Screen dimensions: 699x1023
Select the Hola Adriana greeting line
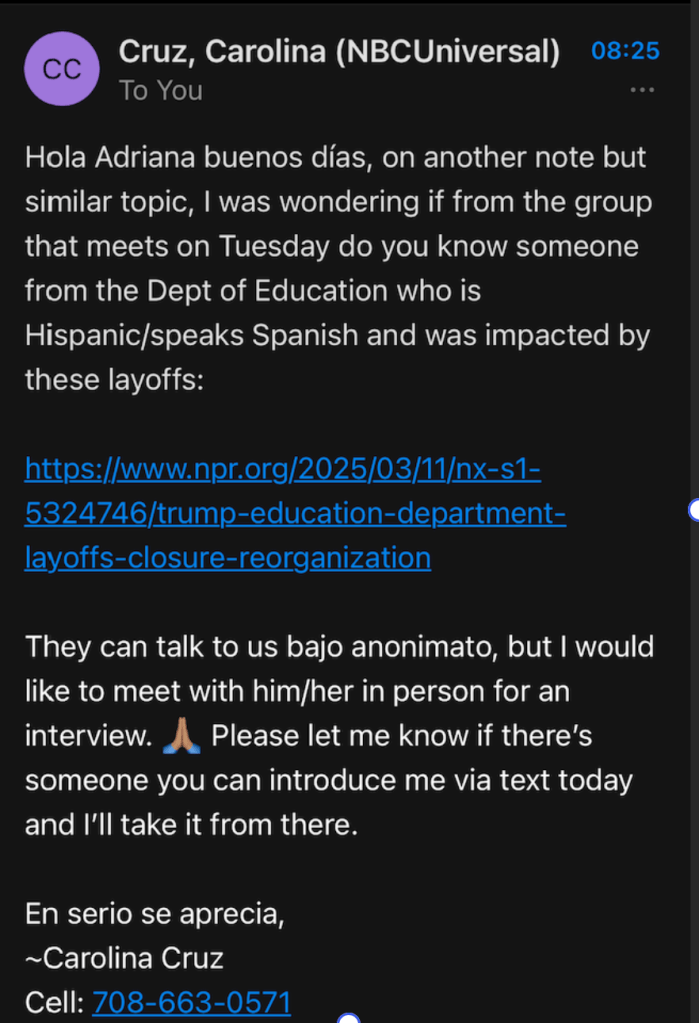(336, 157)
